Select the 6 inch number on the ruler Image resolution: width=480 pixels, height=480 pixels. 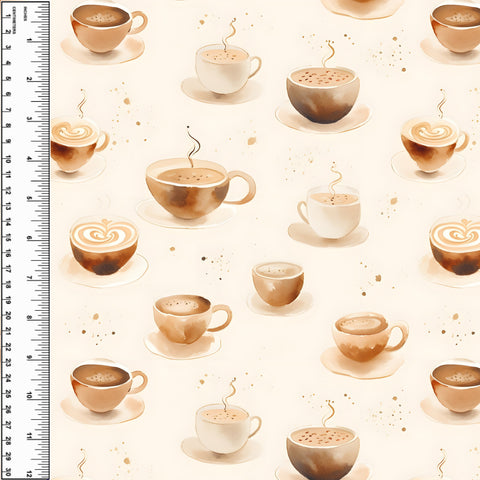(x=30, y=238)
